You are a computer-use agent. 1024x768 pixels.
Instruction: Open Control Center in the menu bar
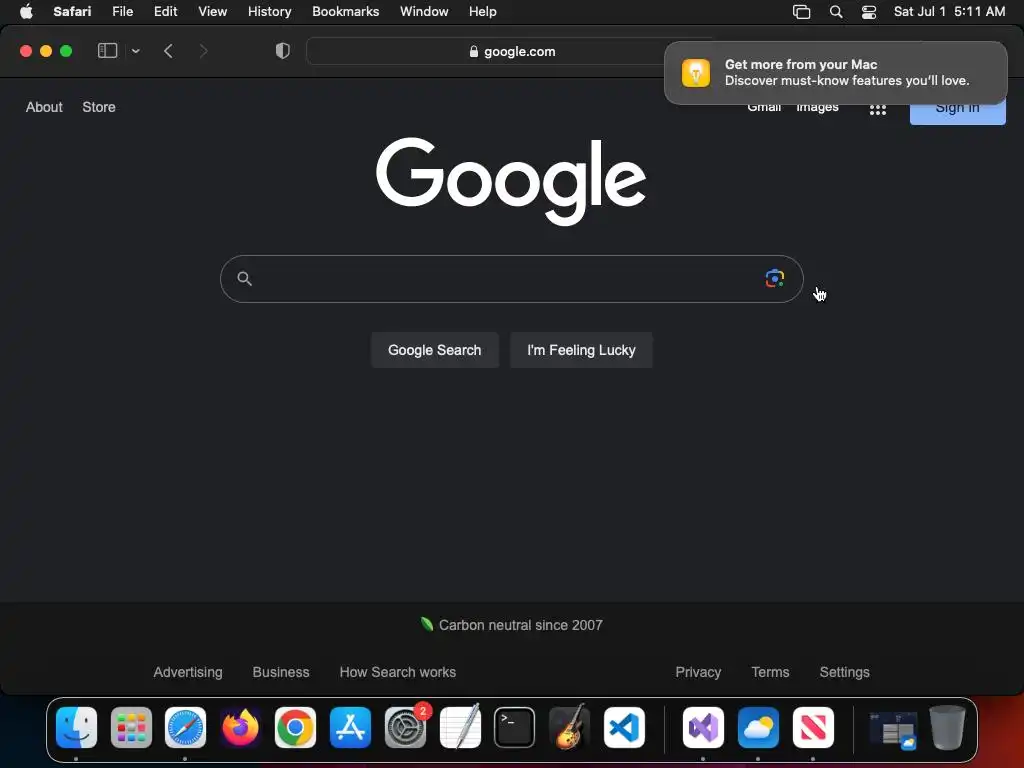(x=869, y=12)
